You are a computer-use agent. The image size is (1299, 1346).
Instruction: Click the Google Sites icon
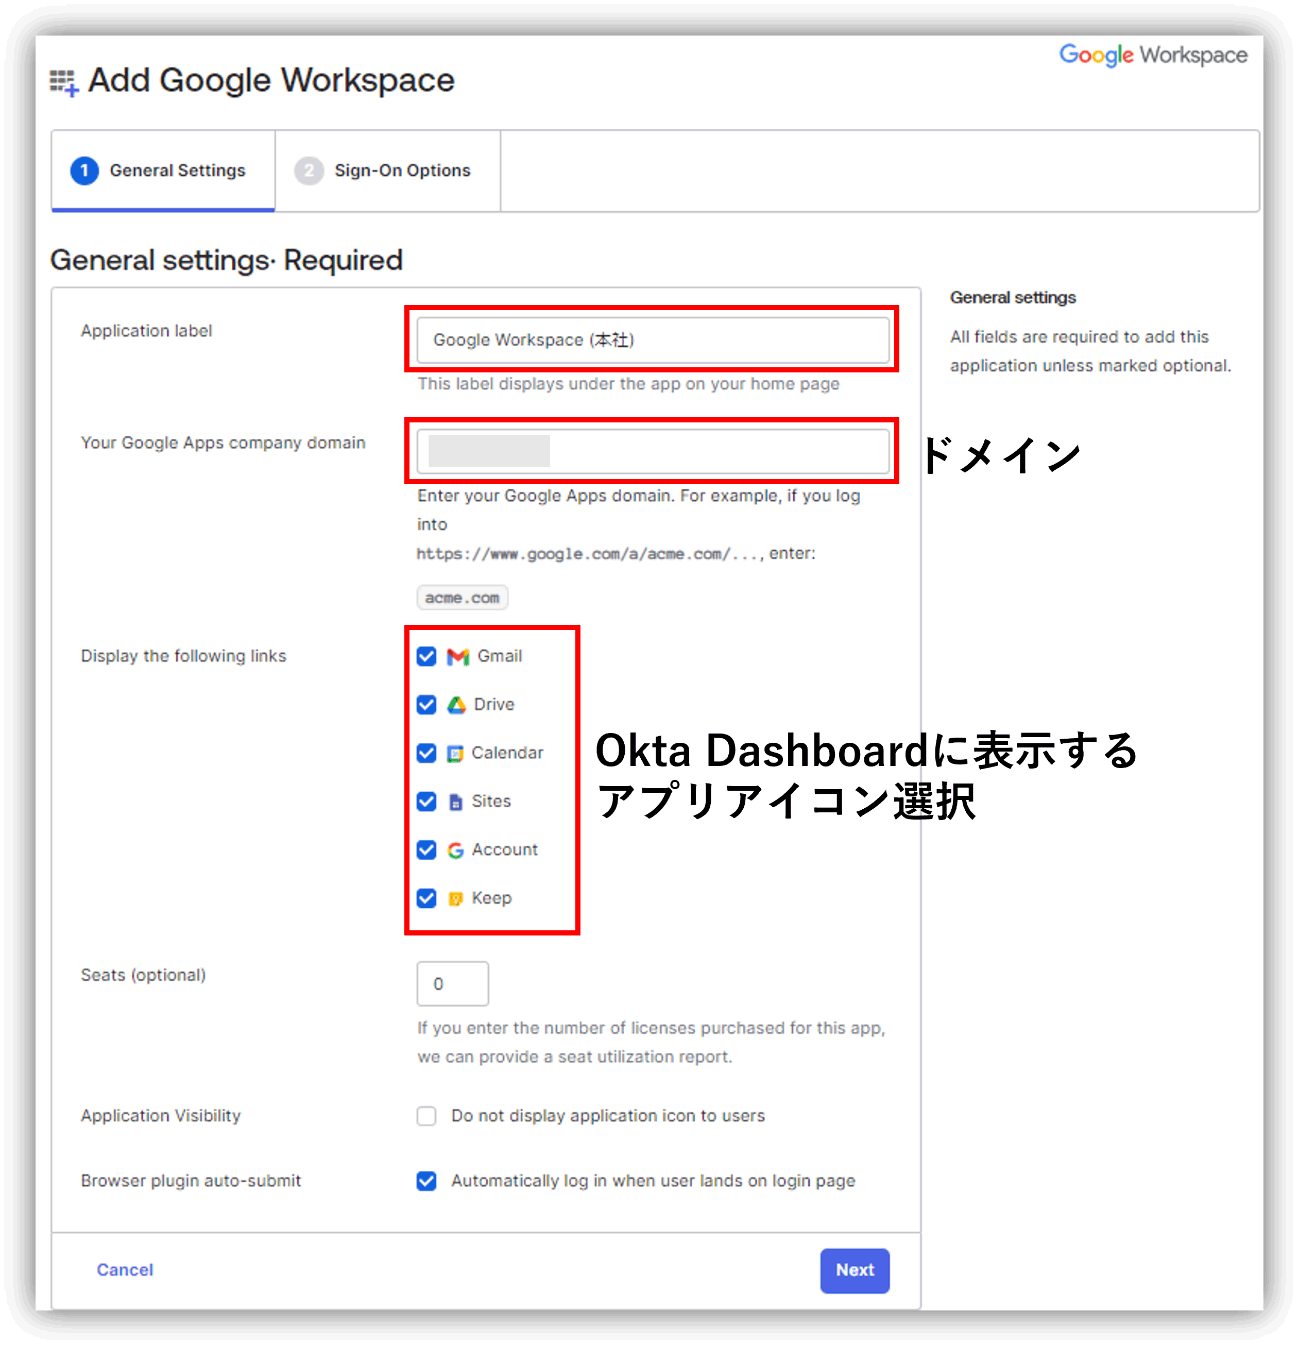click(x=455, y=802)
